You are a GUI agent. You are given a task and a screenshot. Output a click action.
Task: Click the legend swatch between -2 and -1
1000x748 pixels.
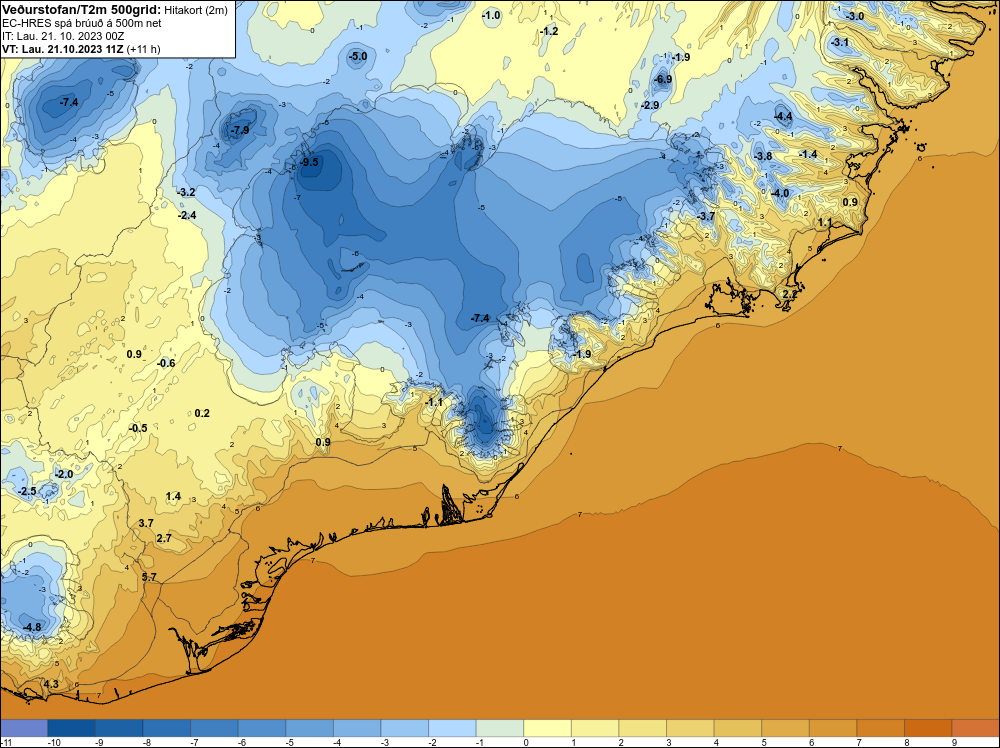pos(452,728)
